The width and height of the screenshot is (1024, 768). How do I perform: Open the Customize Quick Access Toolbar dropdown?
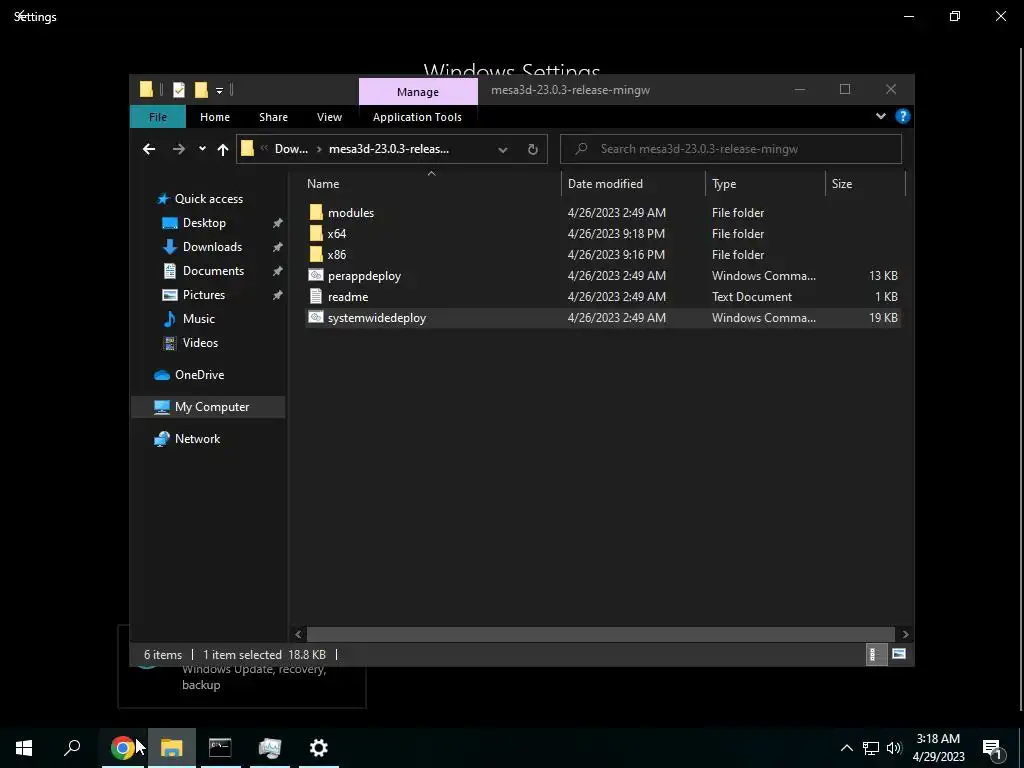click(x=219, y=90)
